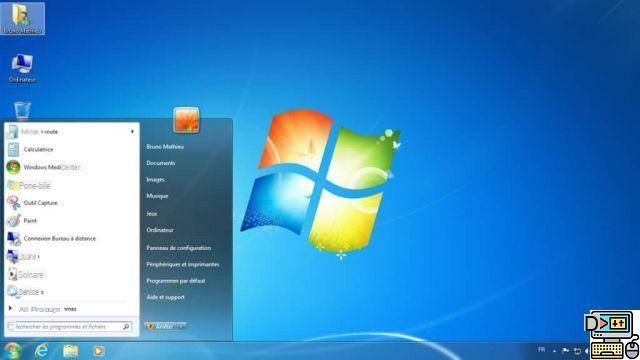Expand the submenu arrow of first program
This screenshot has width=640, height=360.
pyautogui.click(x=132, y=131)
